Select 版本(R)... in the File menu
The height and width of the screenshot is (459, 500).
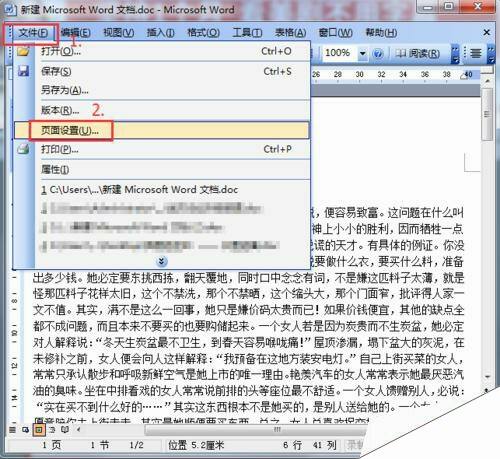(162, 110)
